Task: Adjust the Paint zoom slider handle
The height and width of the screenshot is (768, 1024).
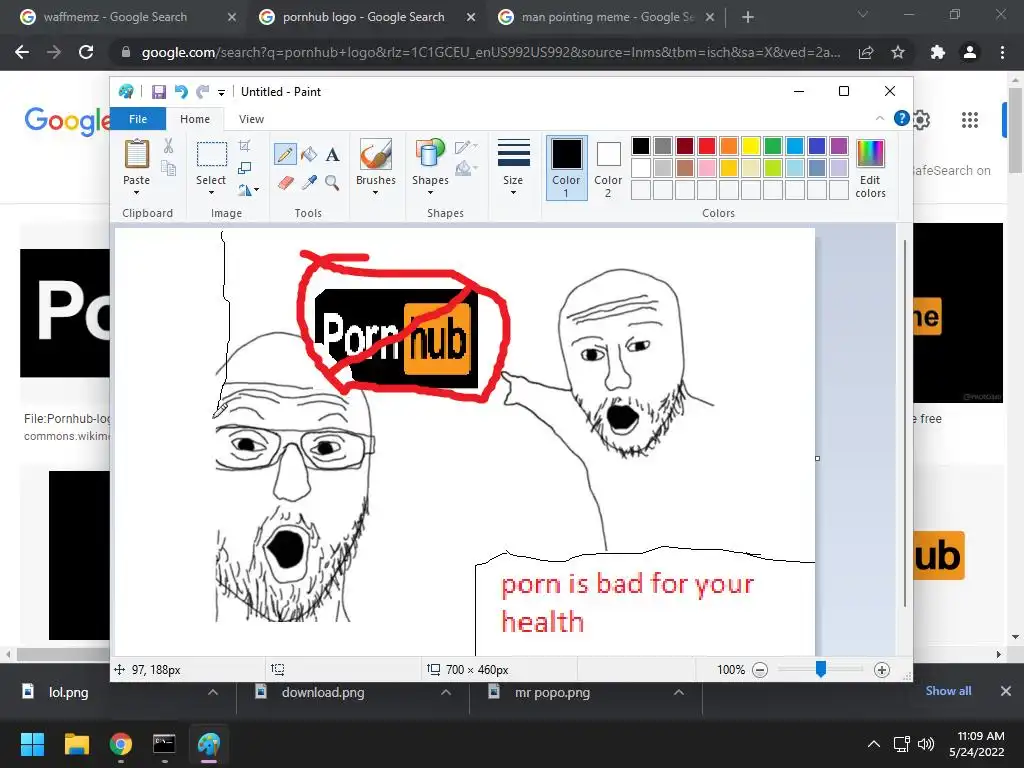Action: (821, 669)
